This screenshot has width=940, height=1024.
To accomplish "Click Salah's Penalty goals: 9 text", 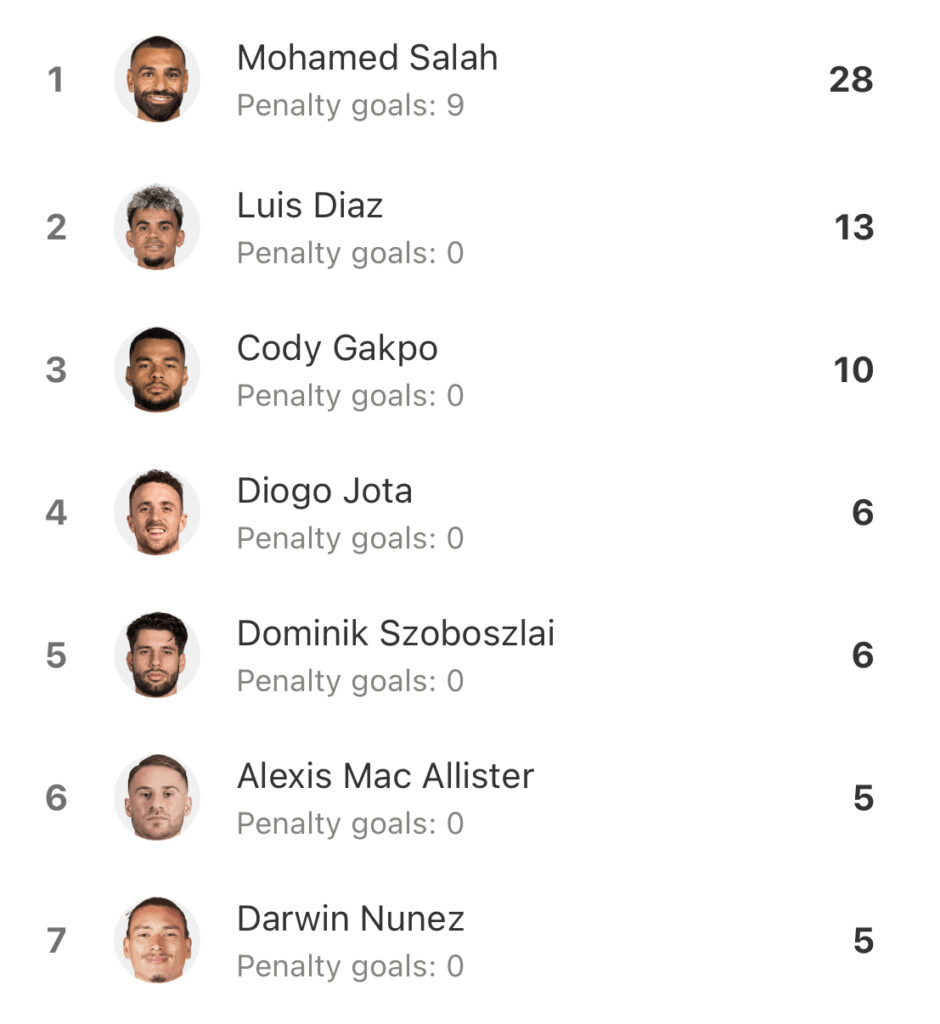I will coord(350,106).
